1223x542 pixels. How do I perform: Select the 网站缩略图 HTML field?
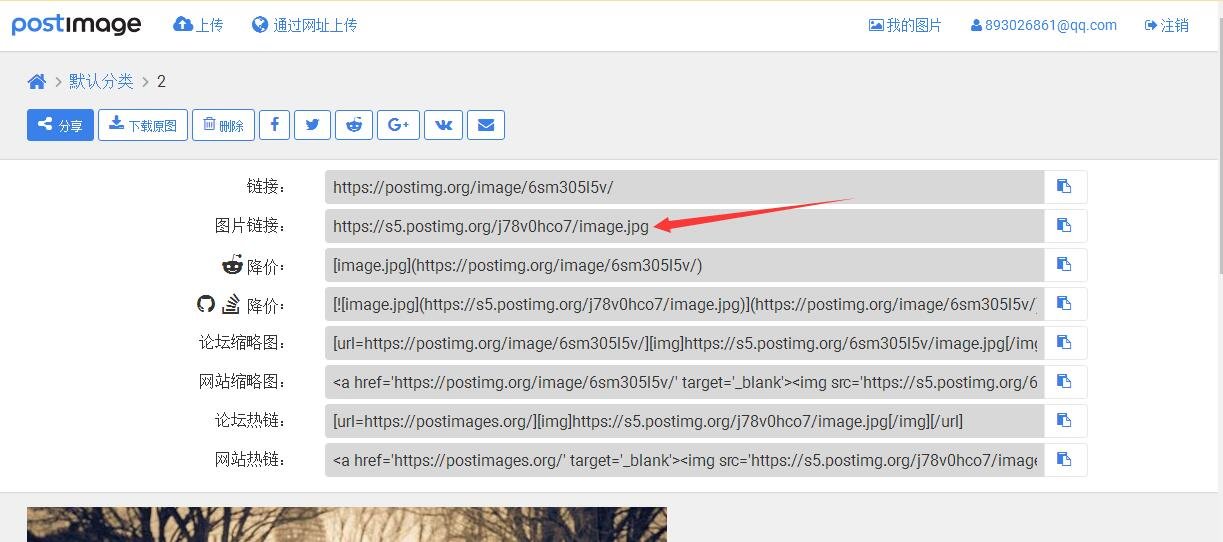click(685, 382)
